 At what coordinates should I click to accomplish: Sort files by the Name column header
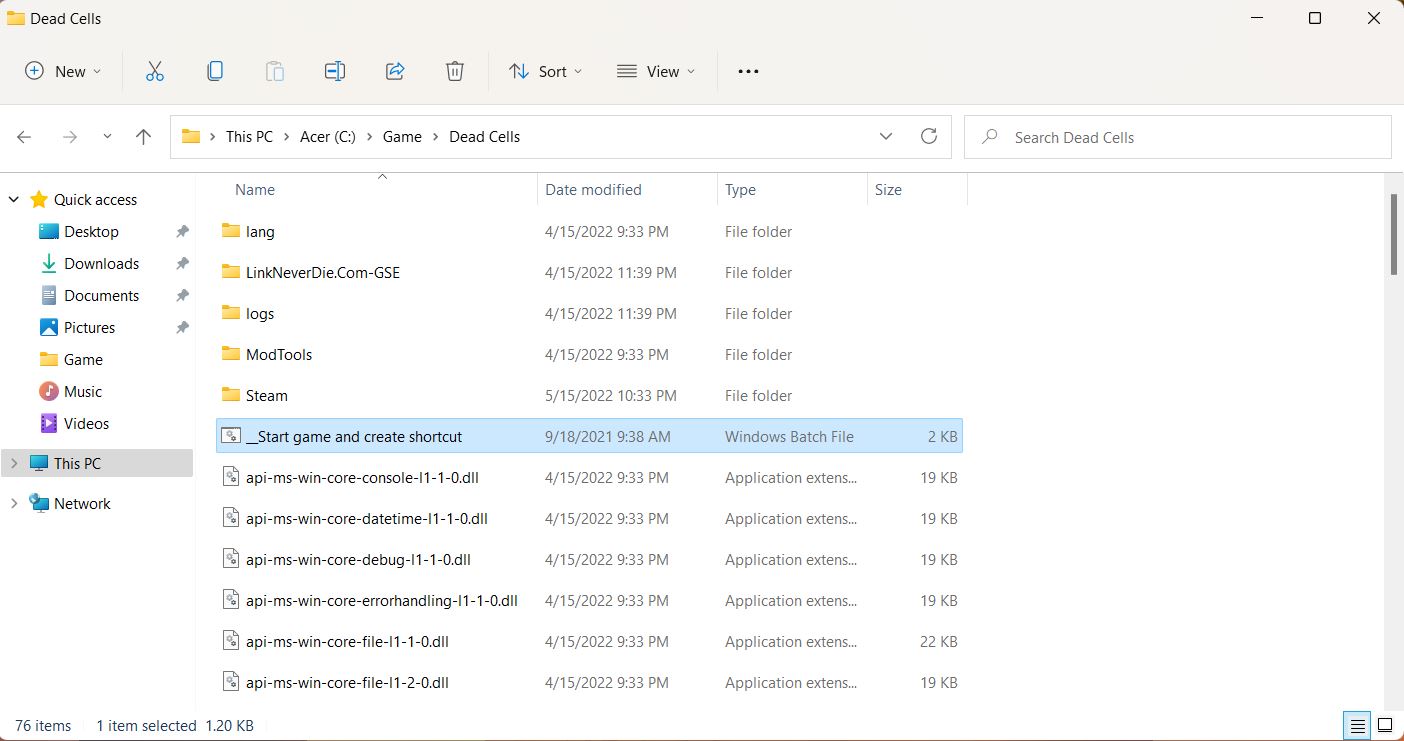[254, 189]
